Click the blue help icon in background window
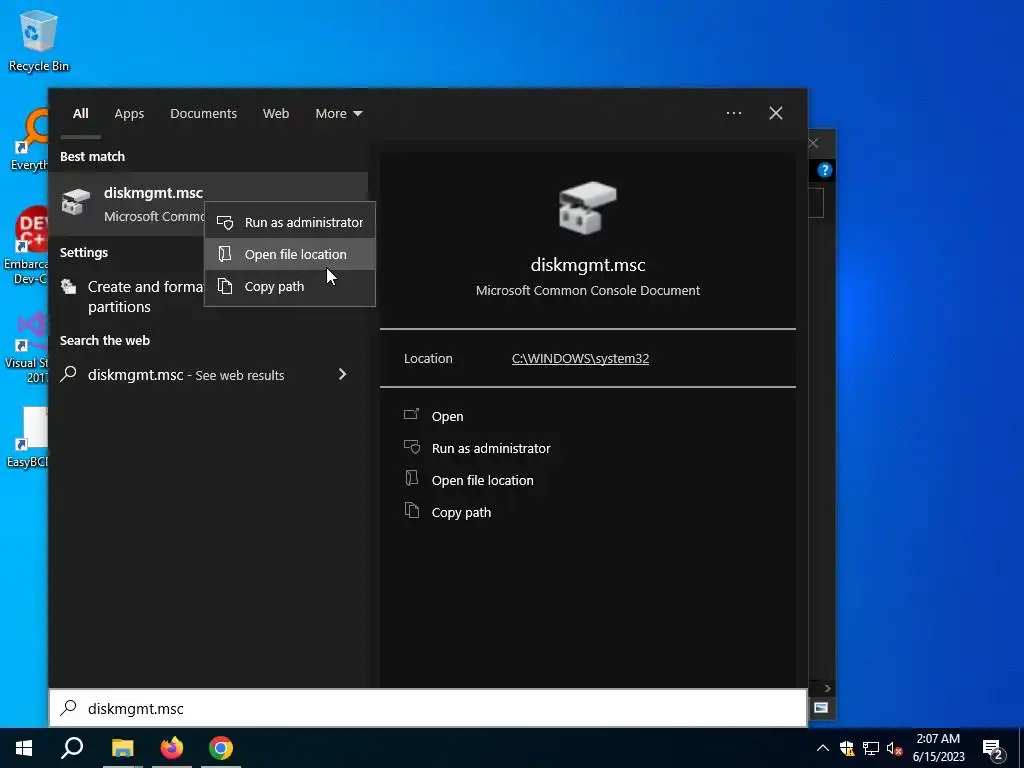Image resolution: width=1024 pixels, height=768 pixels. (824, 170)
